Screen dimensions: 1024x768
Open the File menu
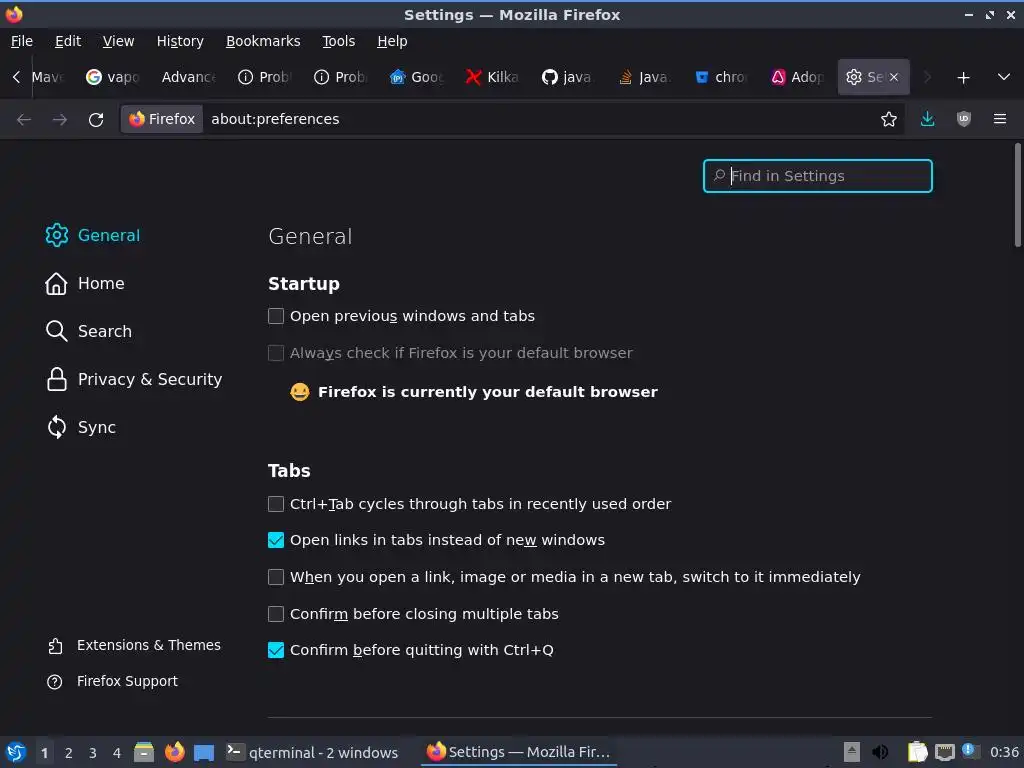22,41
